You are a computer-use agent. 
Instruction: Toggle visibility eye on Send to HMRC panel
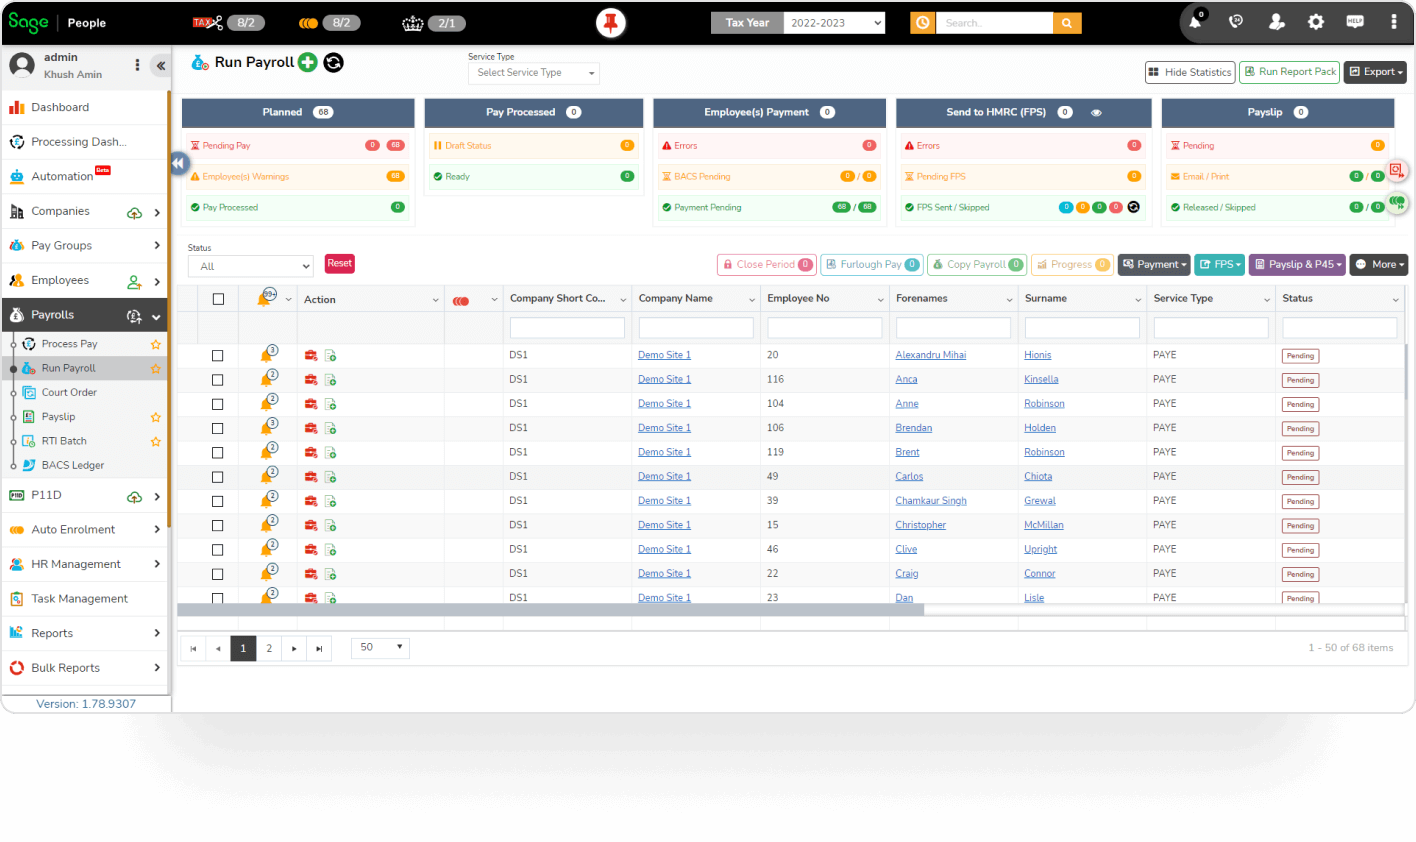(x=1096, y=112)
